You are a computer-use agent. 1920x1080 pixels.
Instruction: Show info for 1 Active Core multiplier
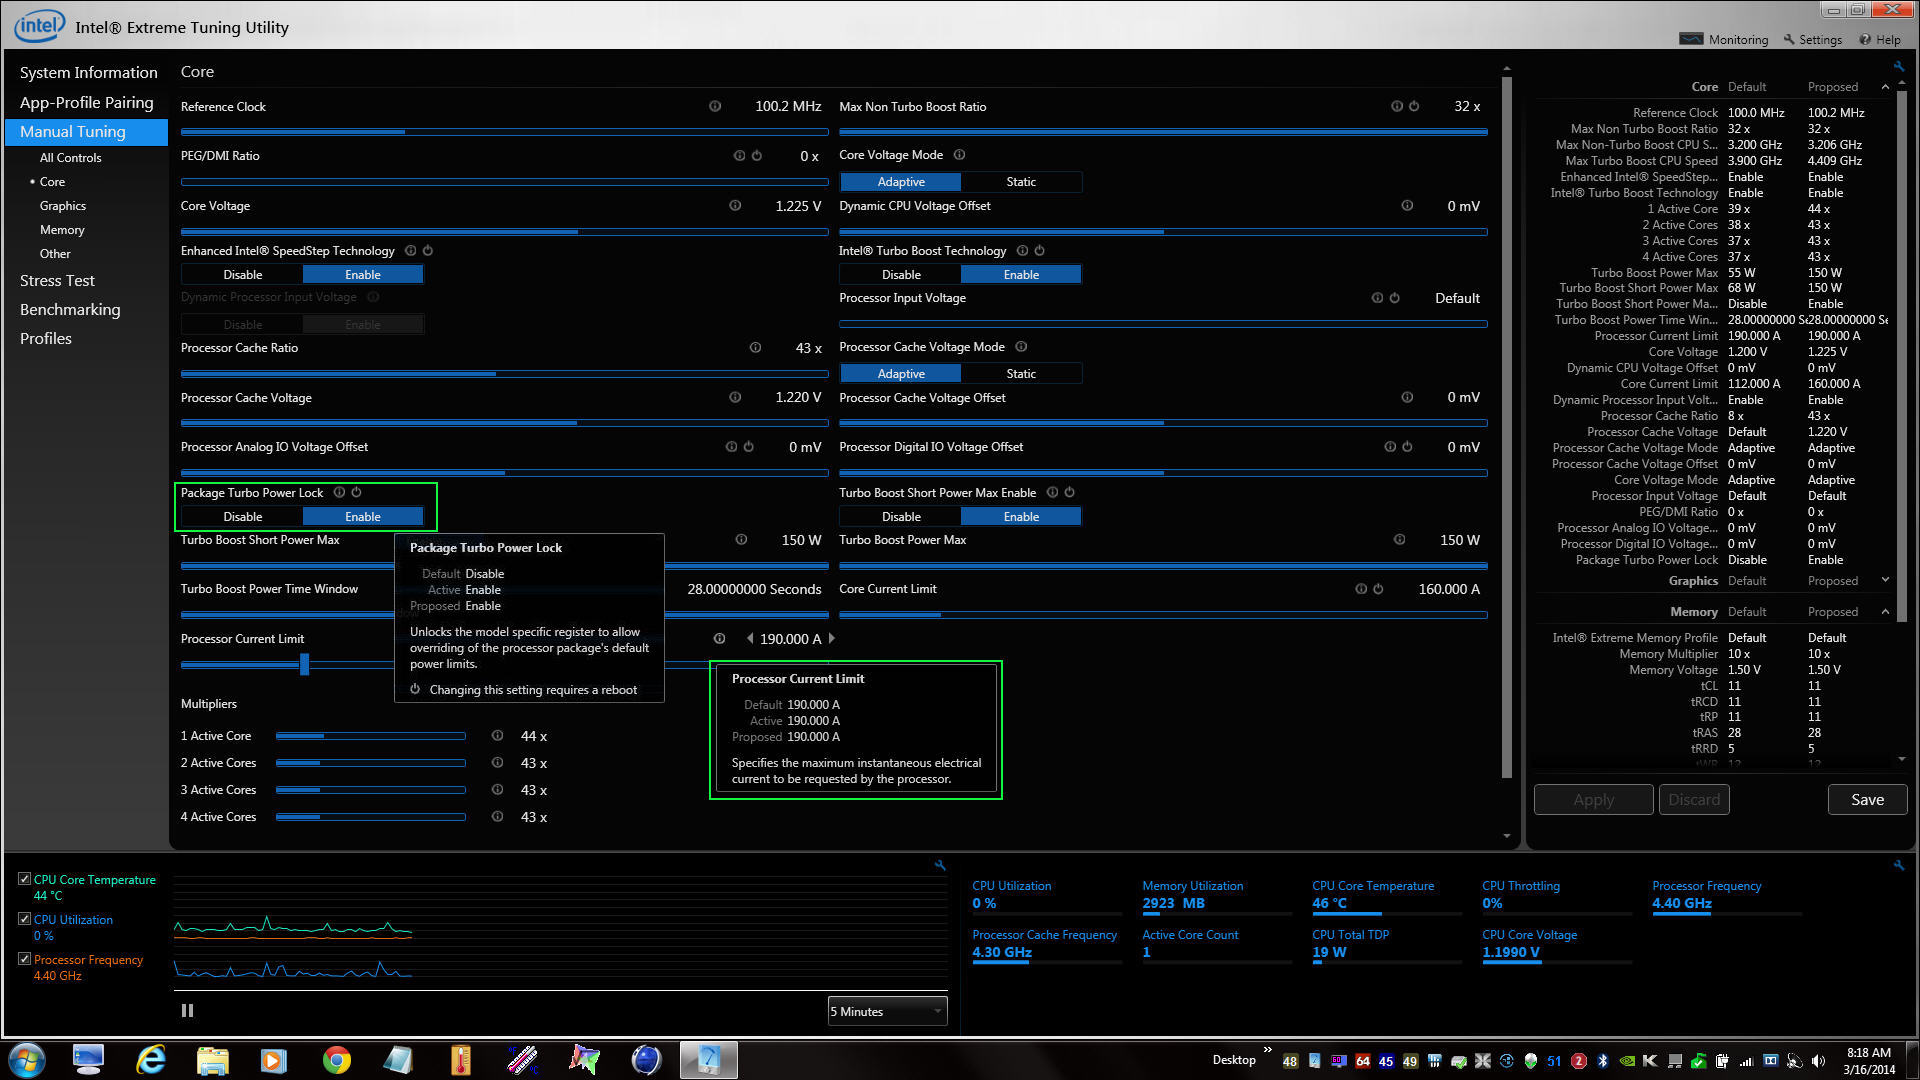click(x=497, y=736)
